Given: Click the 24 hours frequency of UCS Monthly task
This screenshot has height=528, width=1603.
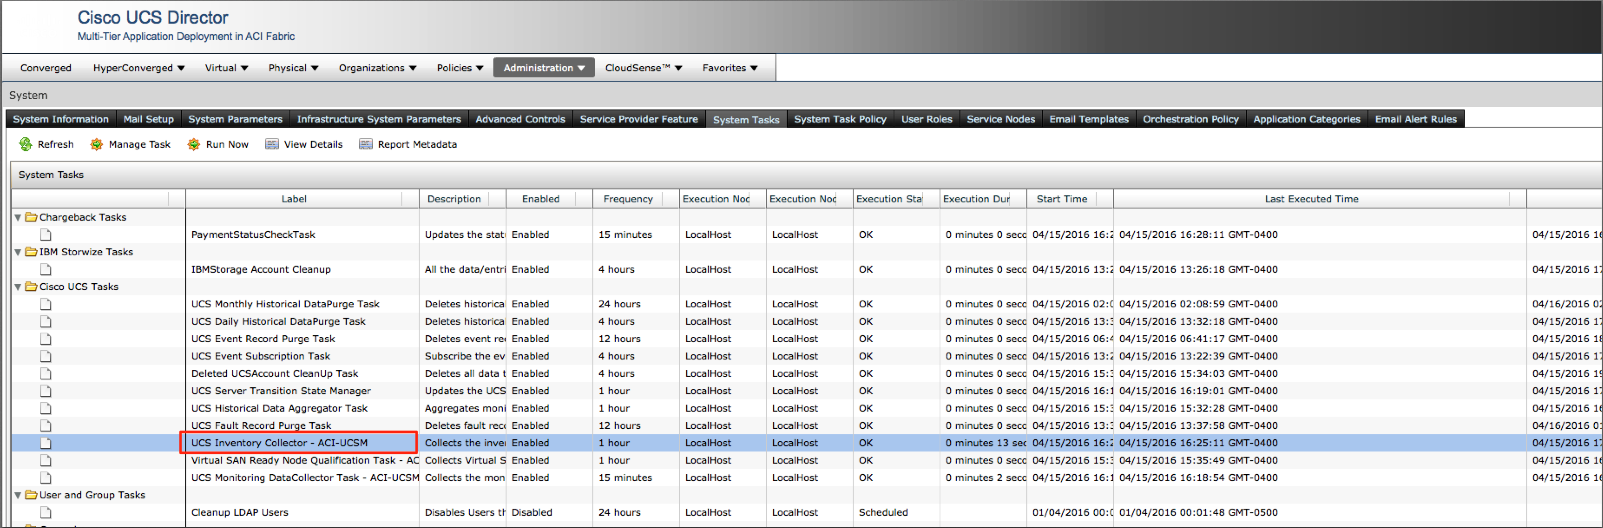Looking at the screenshot, I should click(x=620, y=304).
